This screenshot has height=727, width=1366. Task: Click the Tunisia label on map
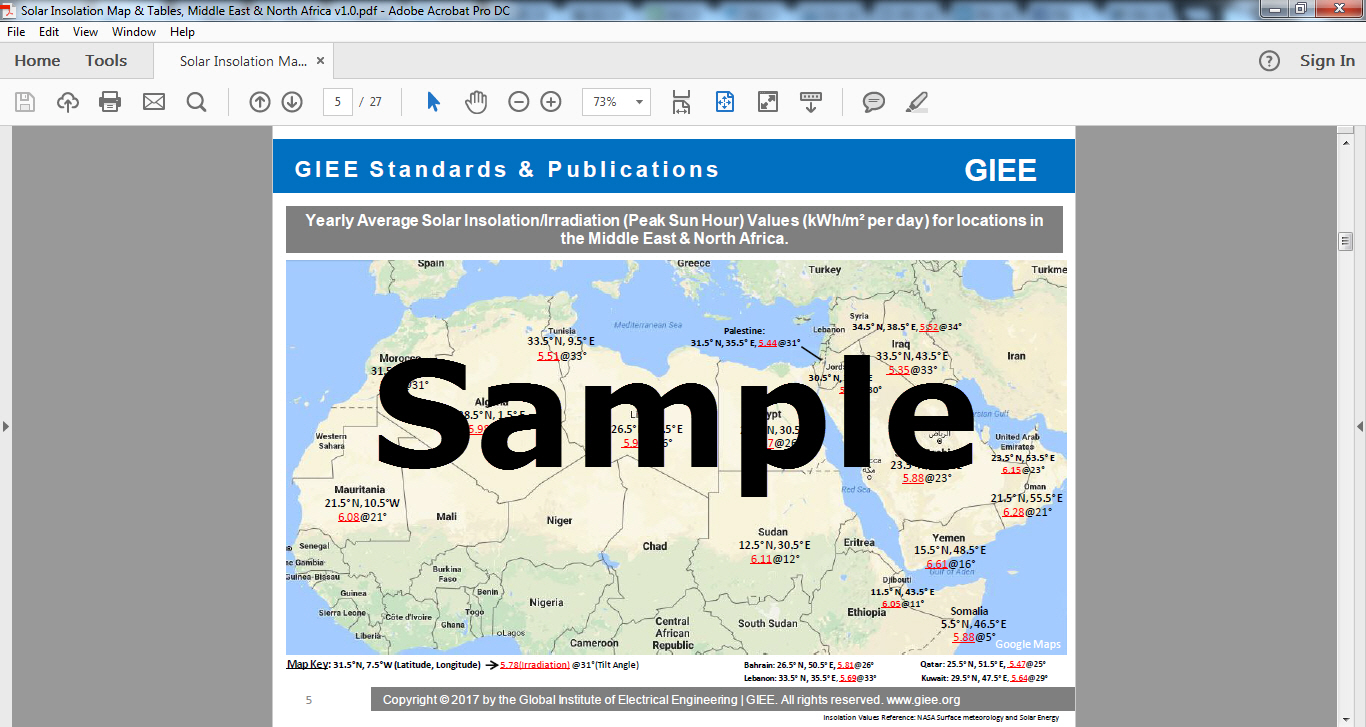[561, 331]
